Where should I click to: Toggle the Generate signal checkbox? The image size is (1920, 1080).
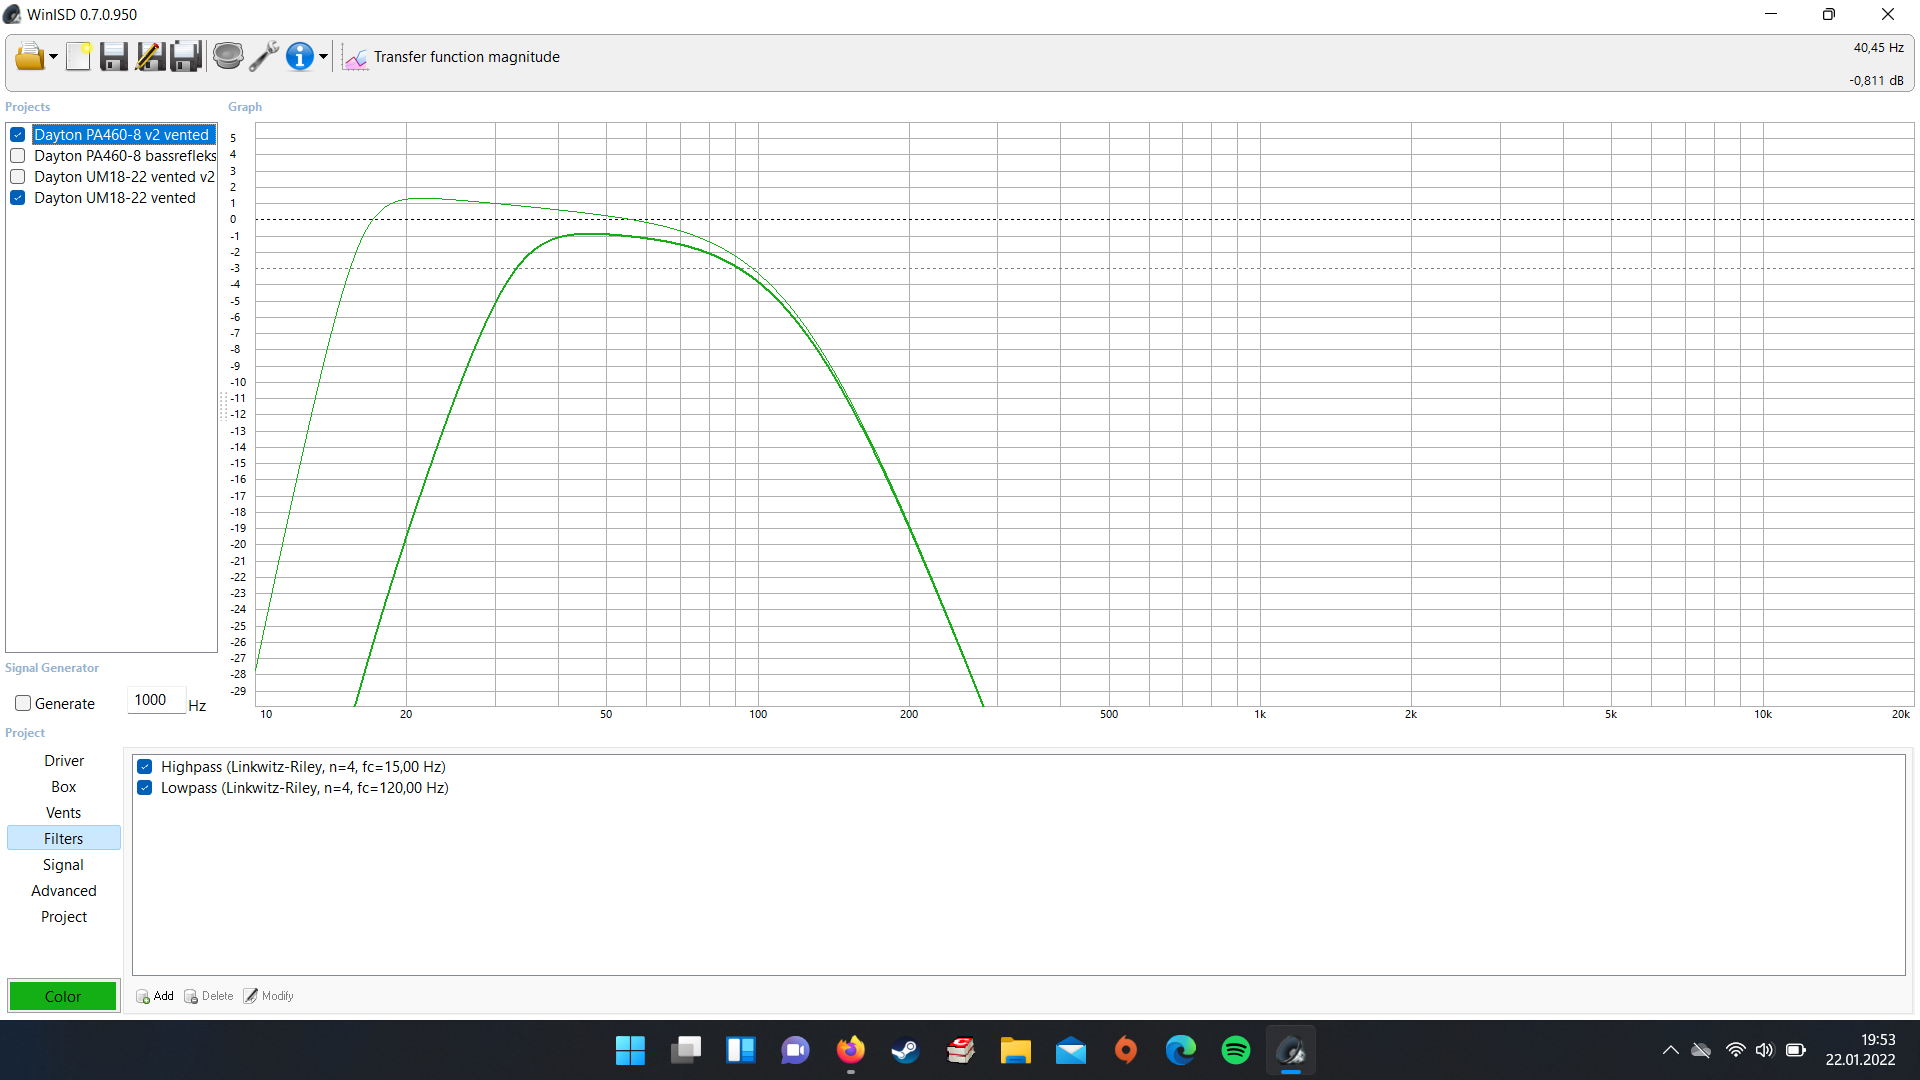(x=23, y=703)
